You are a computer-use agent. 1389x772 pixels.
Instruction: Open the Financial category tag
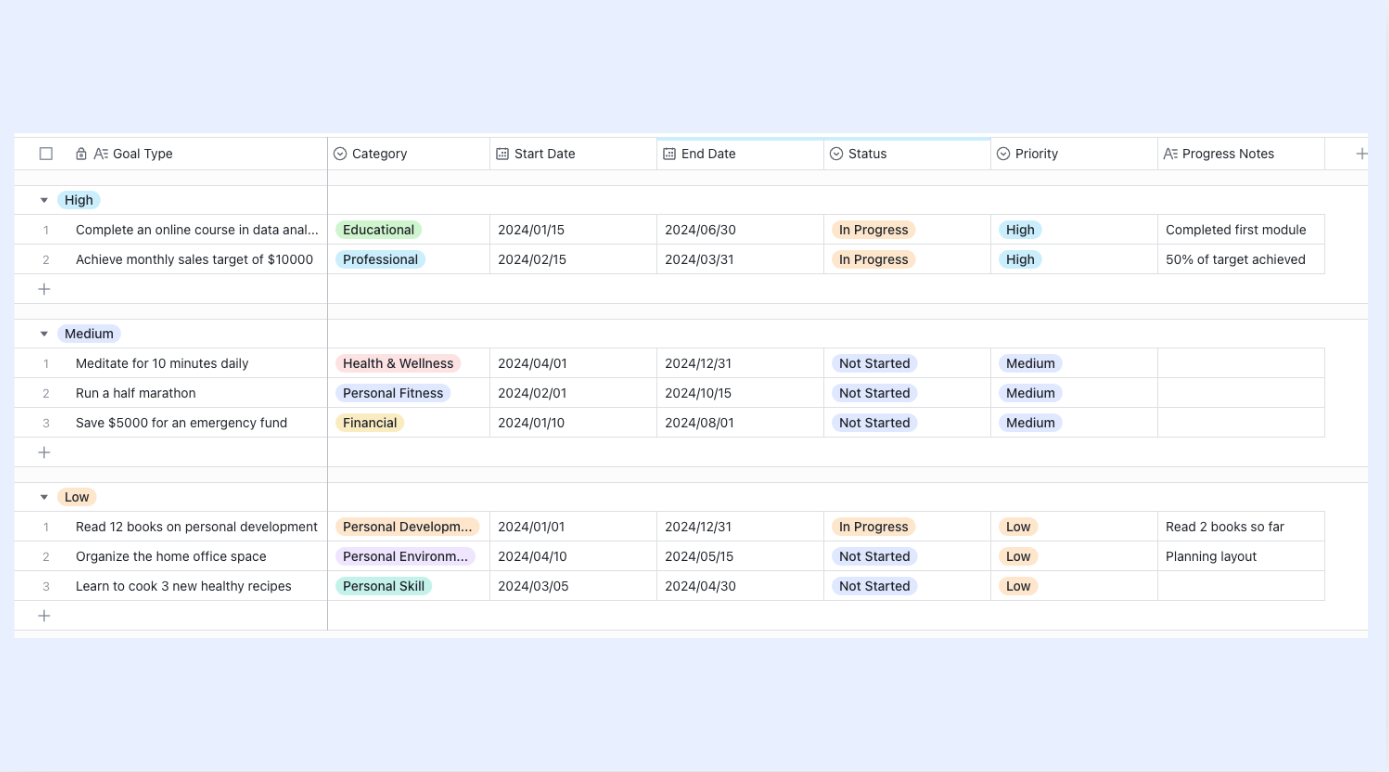pos(370,423)
